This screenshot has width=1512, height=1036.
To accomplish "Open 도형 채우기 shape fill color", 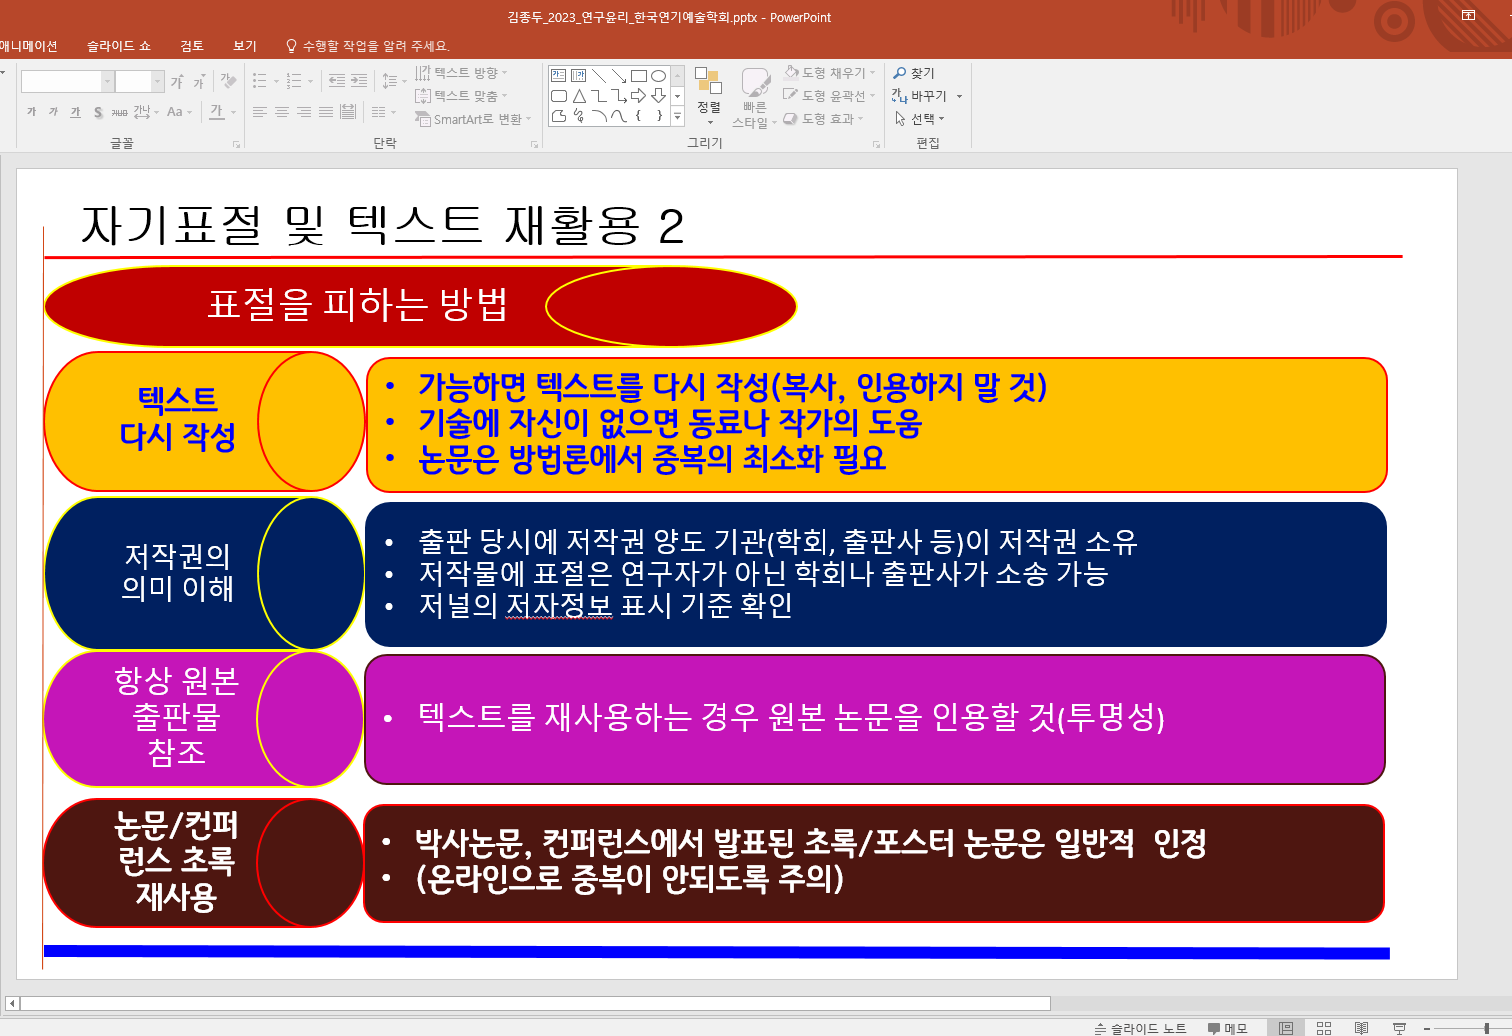I will click(x=828, y=72).
